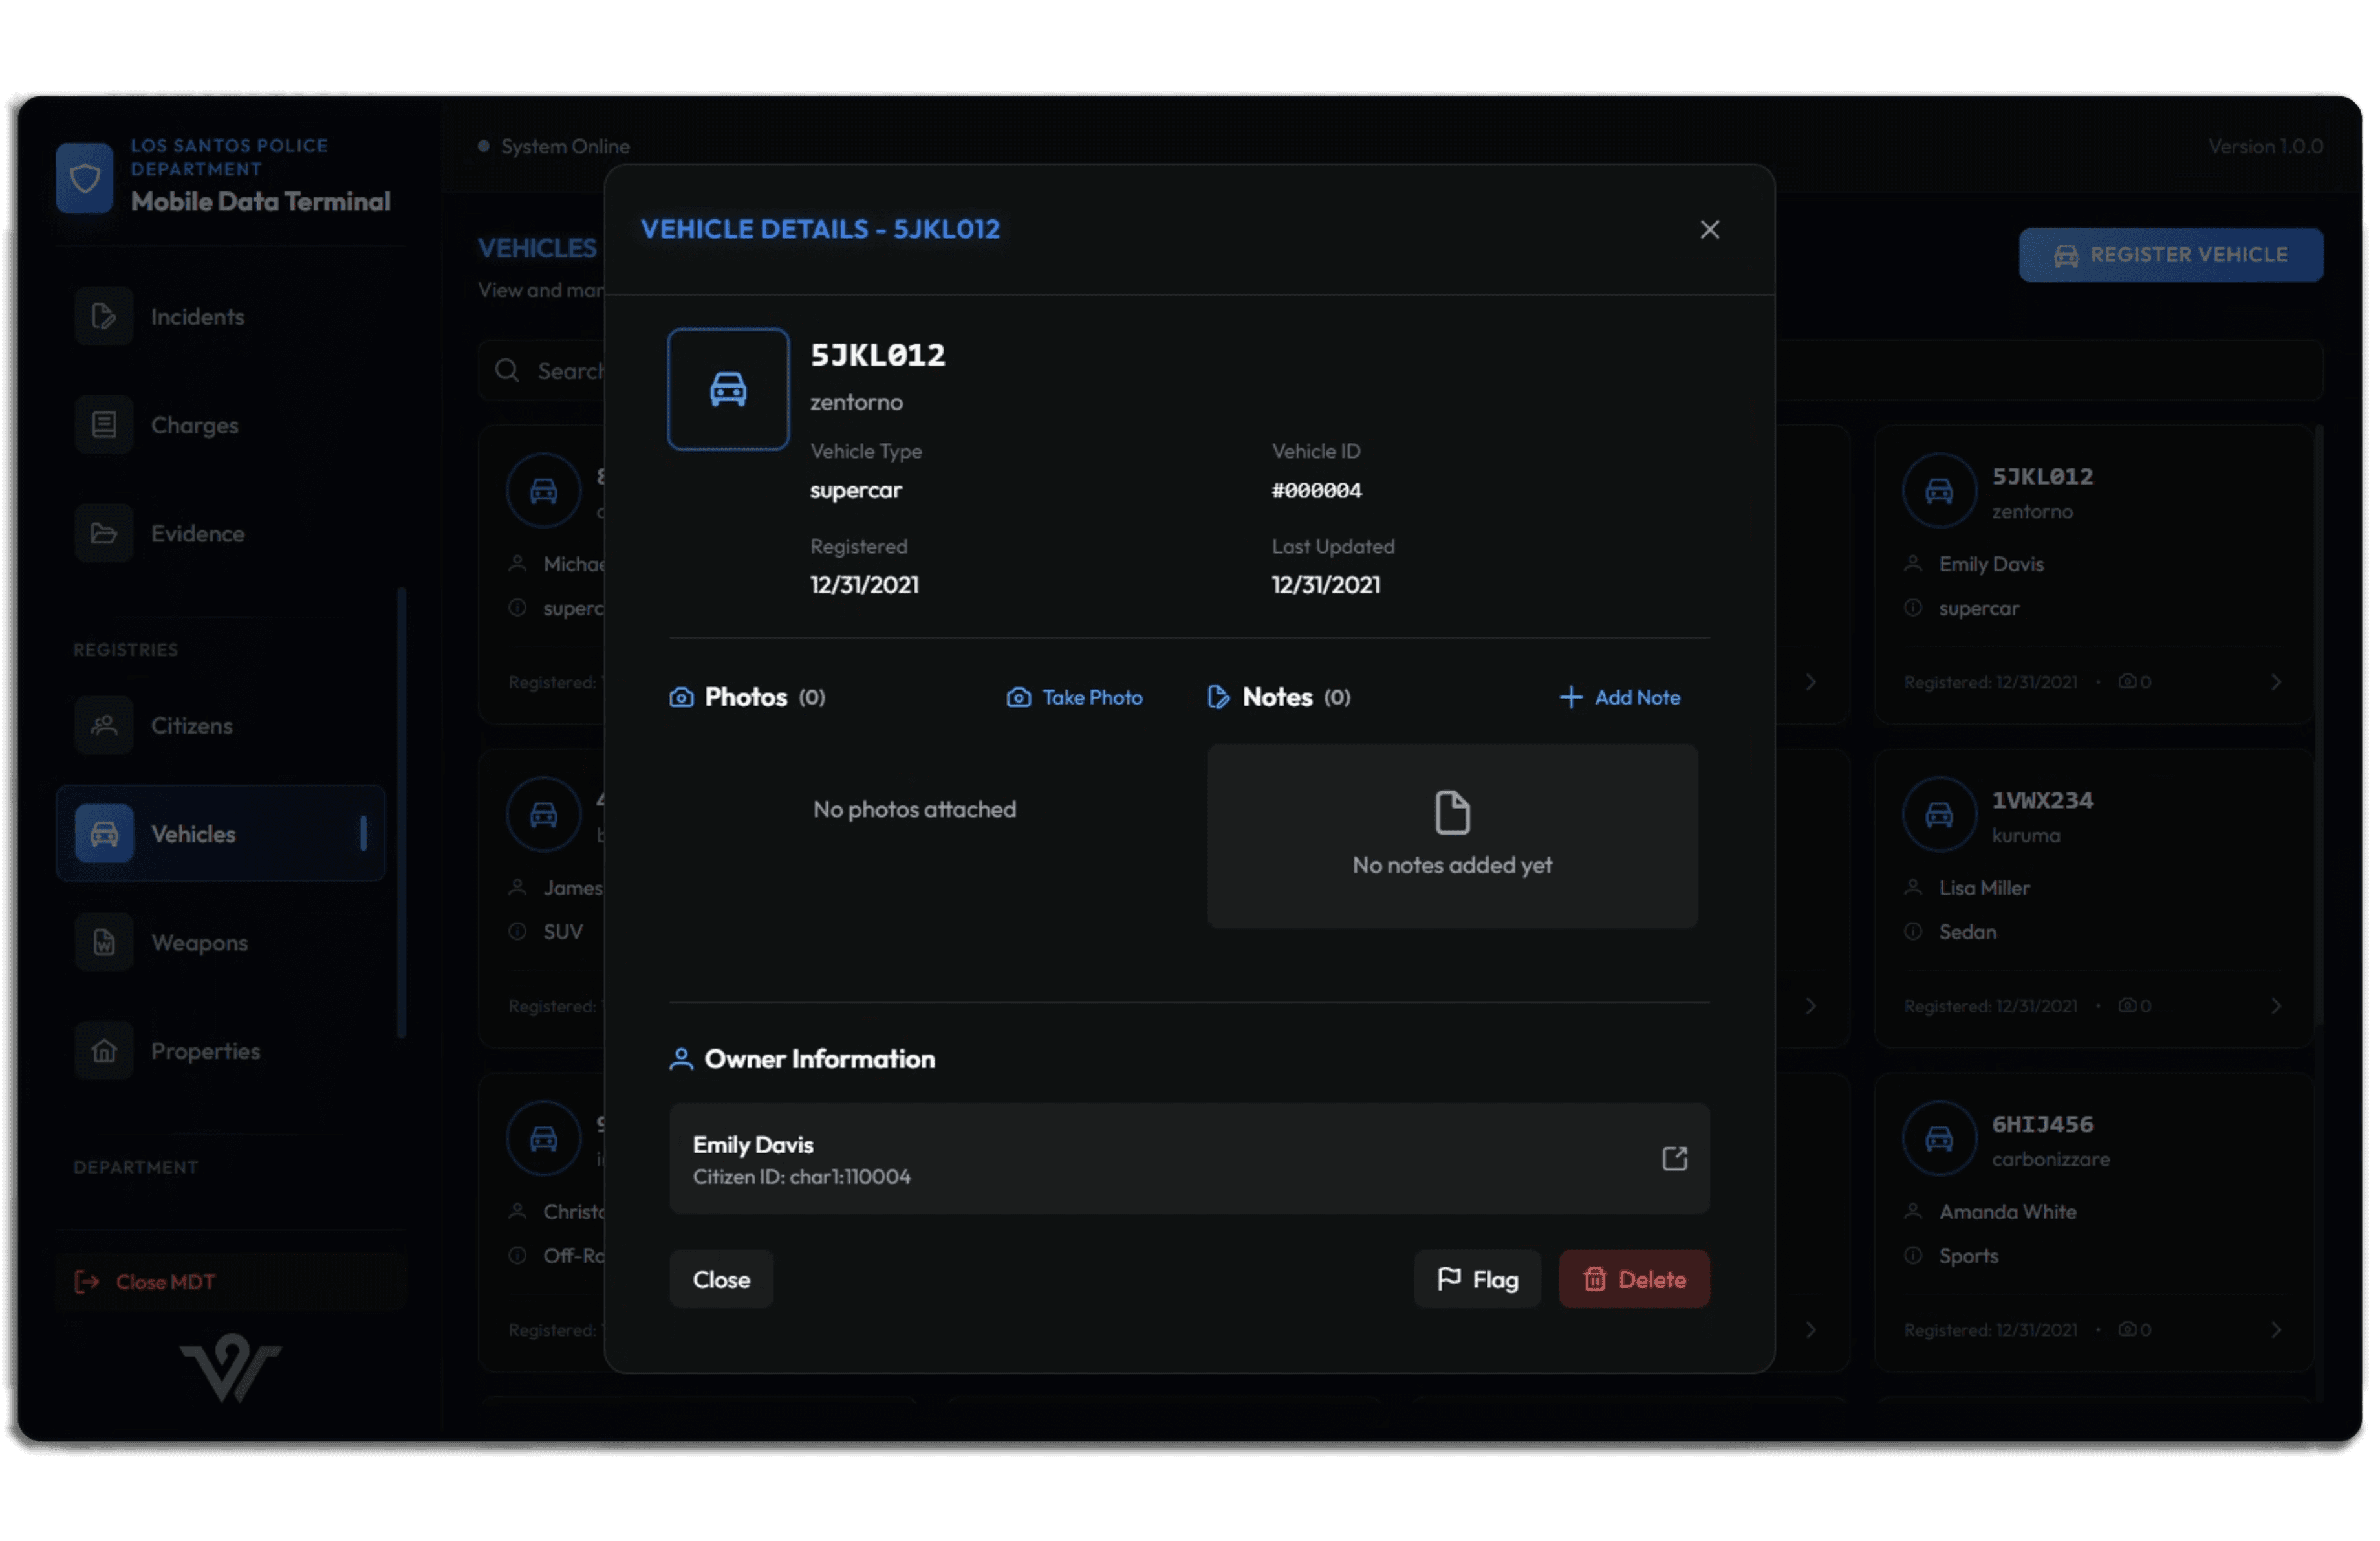Click owner Amanda White on background card
Screen dimensions: 2380x1541
[x=2007, y=1212]
